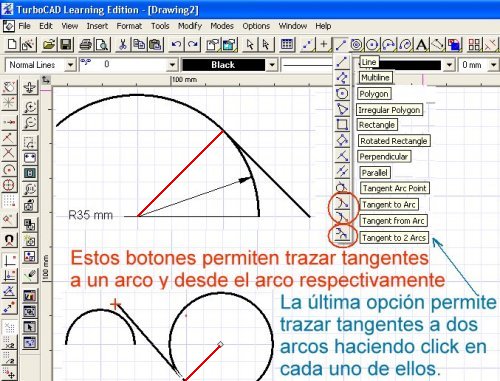Image resolution: width=500 pixels, height=381 pixels.
Task: Open the Black color dropdown arrow
Action: coord(272,65)
